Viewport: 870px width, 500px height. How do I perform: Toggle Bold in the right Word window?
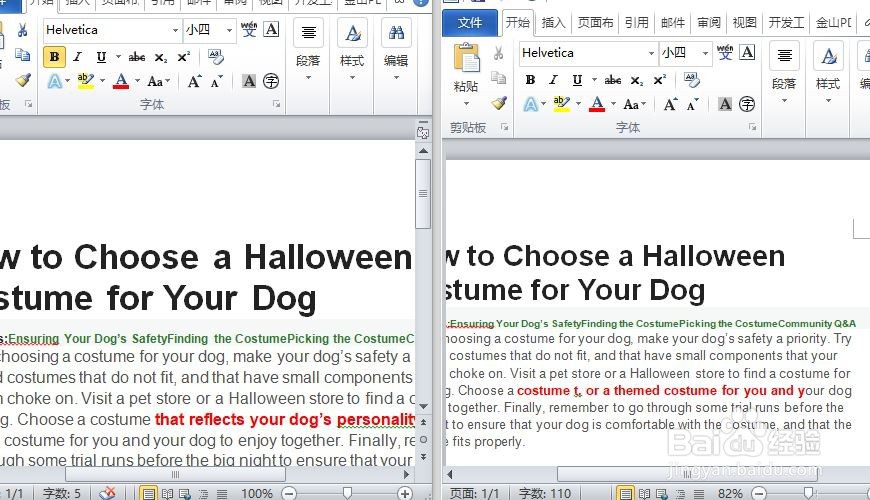(530, 80)
